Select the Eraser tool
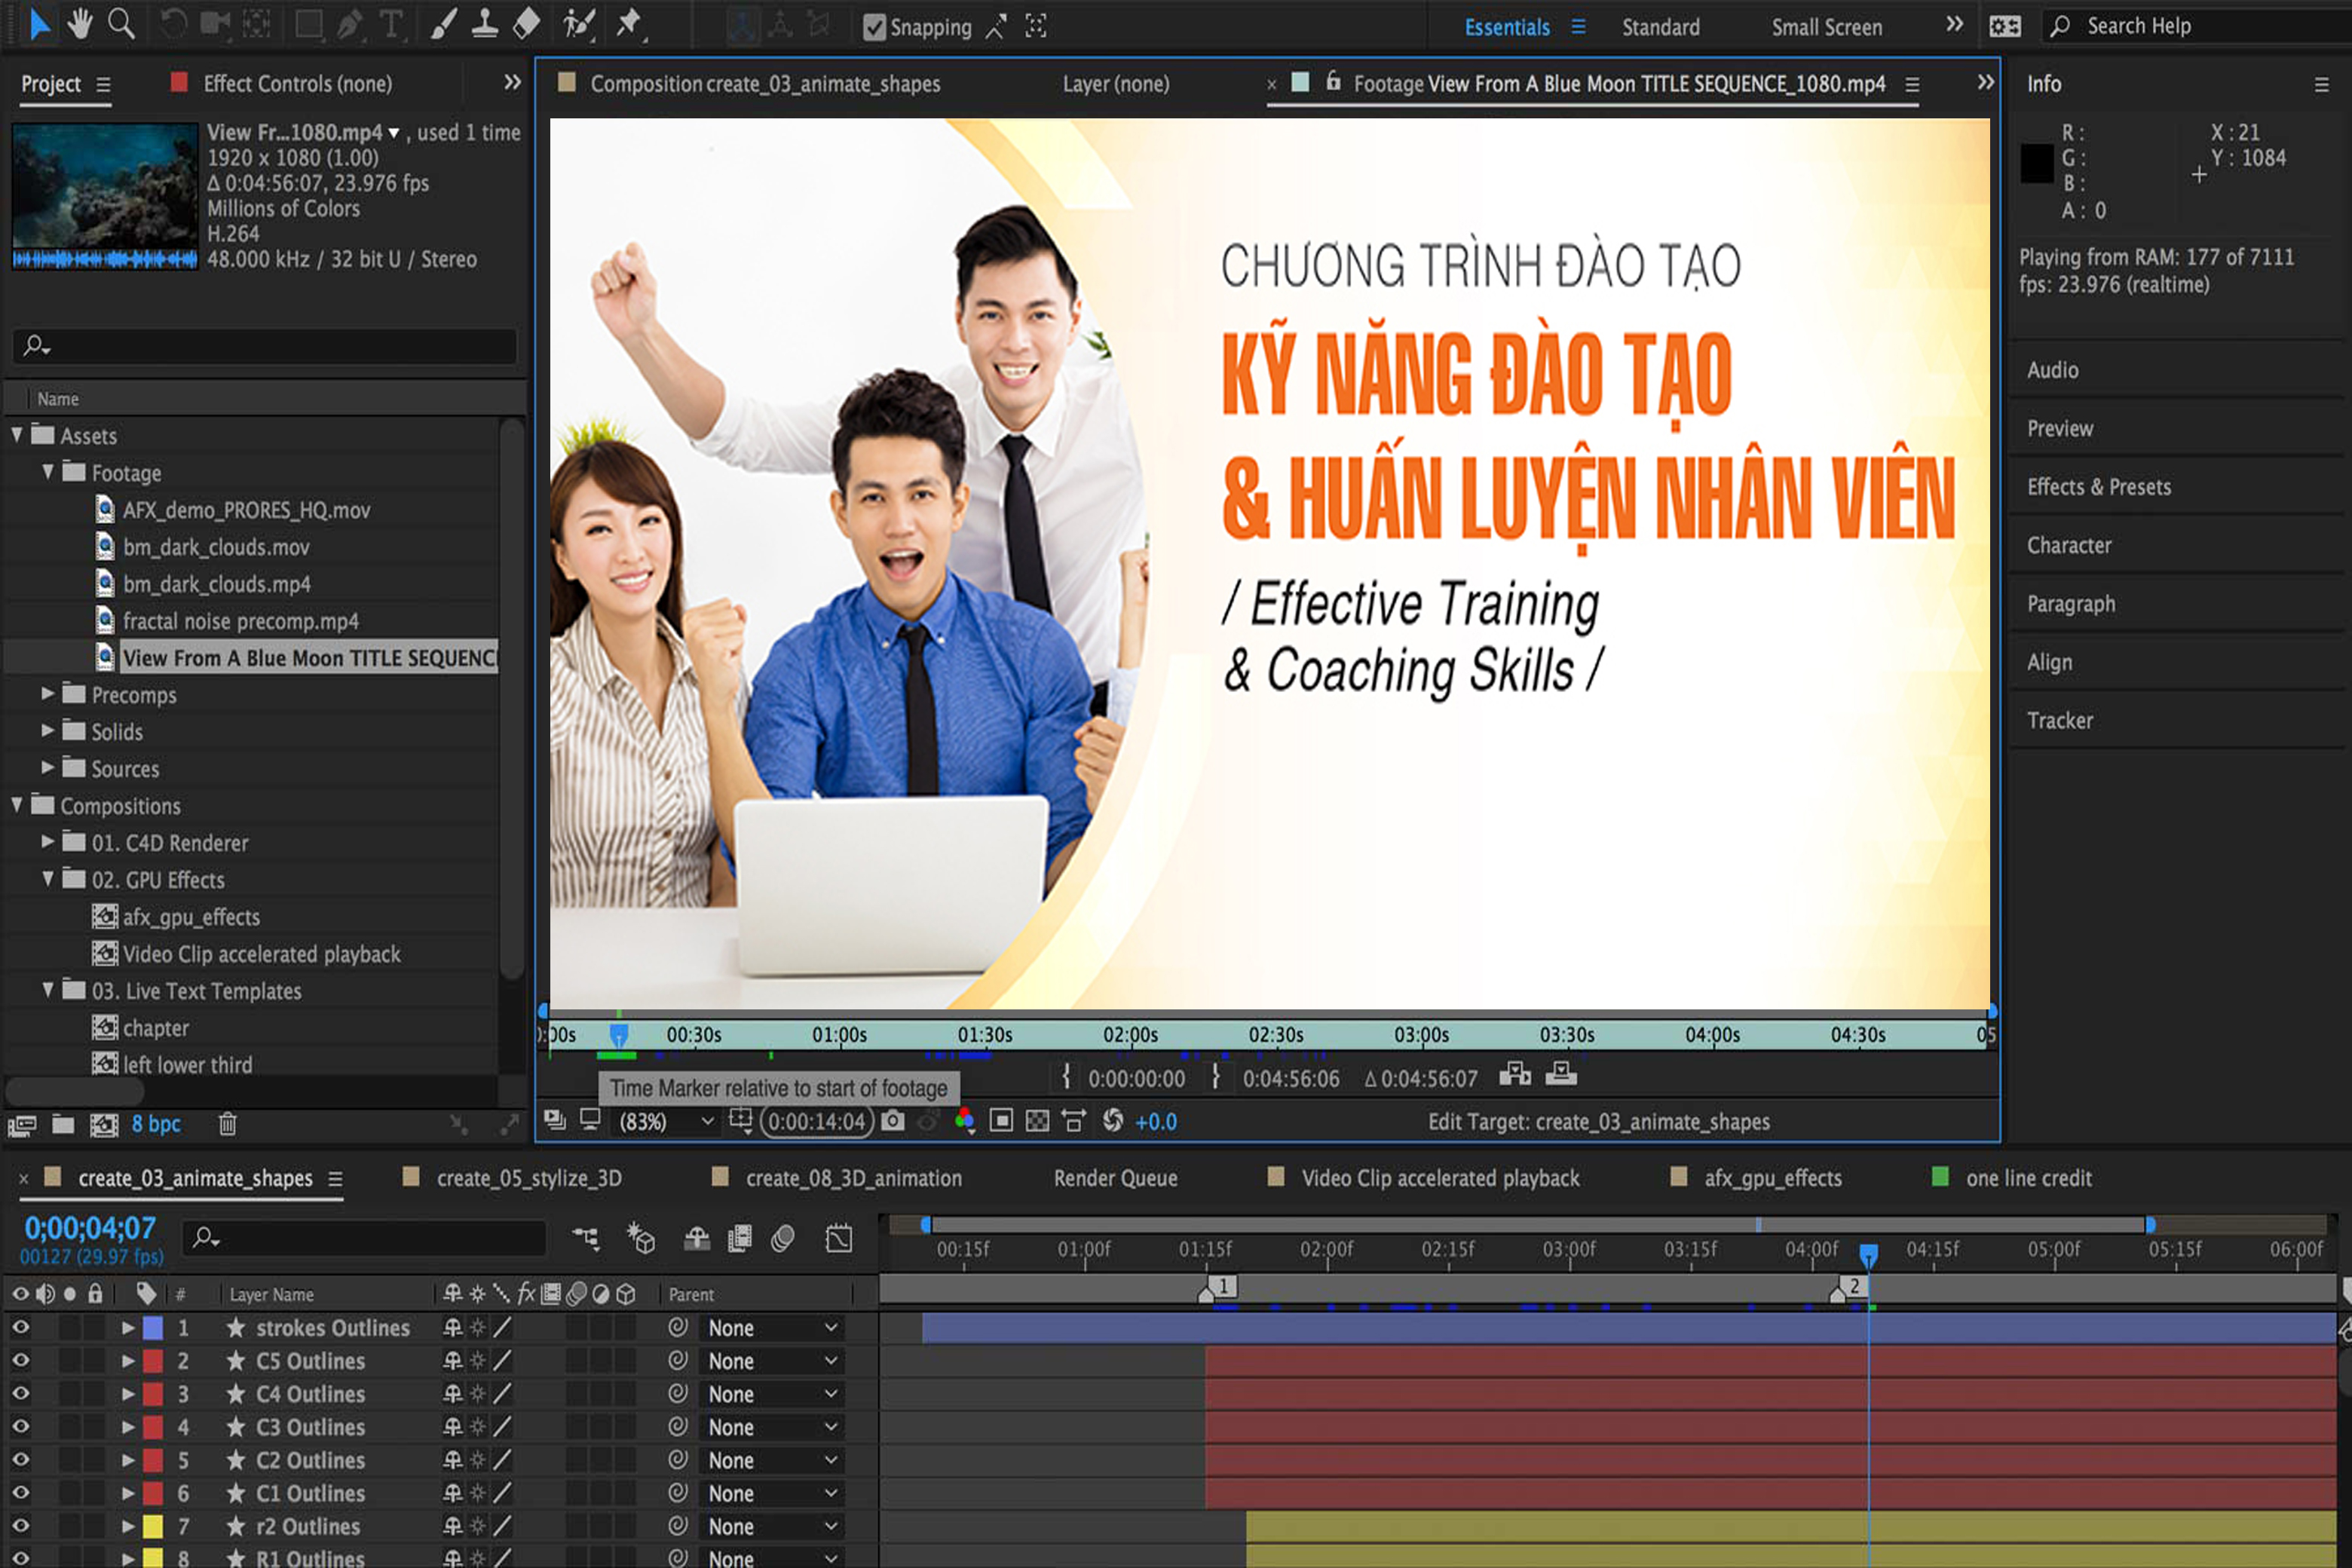Viewport: 2352px width, 1568px height. click(x=526, y=24)
